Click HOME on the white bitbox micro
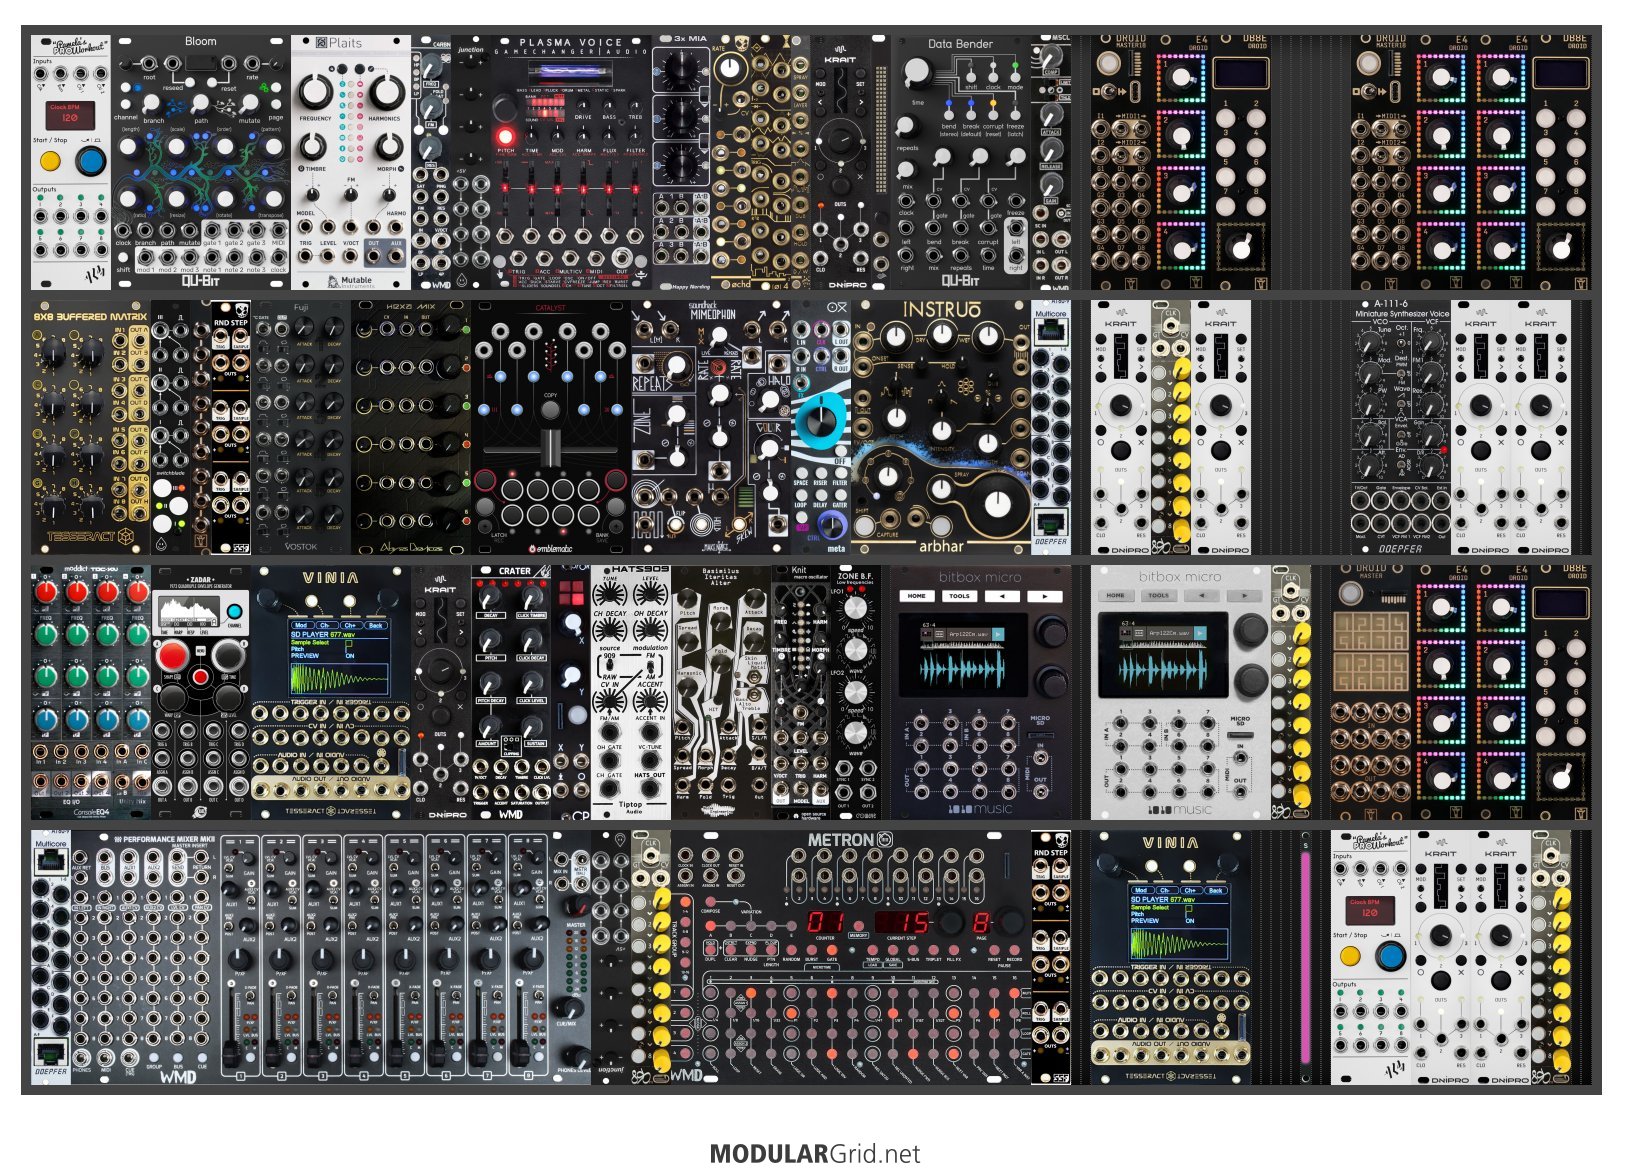This screenshot has height=1175, width=1632. (x=1116, y=596)
